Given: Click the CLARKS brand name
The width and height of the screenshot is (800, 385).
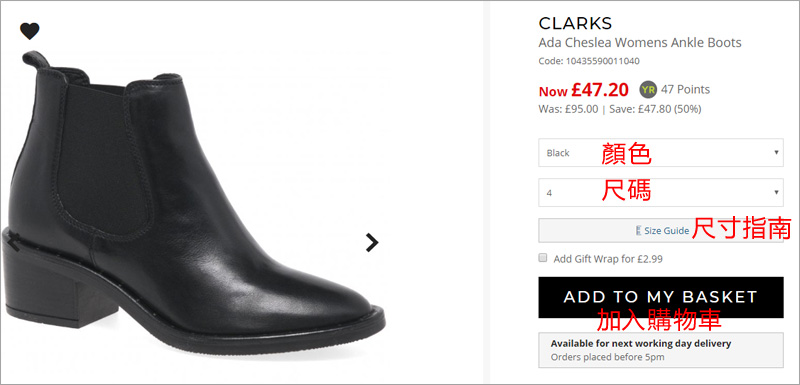Looking at the screenshot, I should click(x=575, y=23).
